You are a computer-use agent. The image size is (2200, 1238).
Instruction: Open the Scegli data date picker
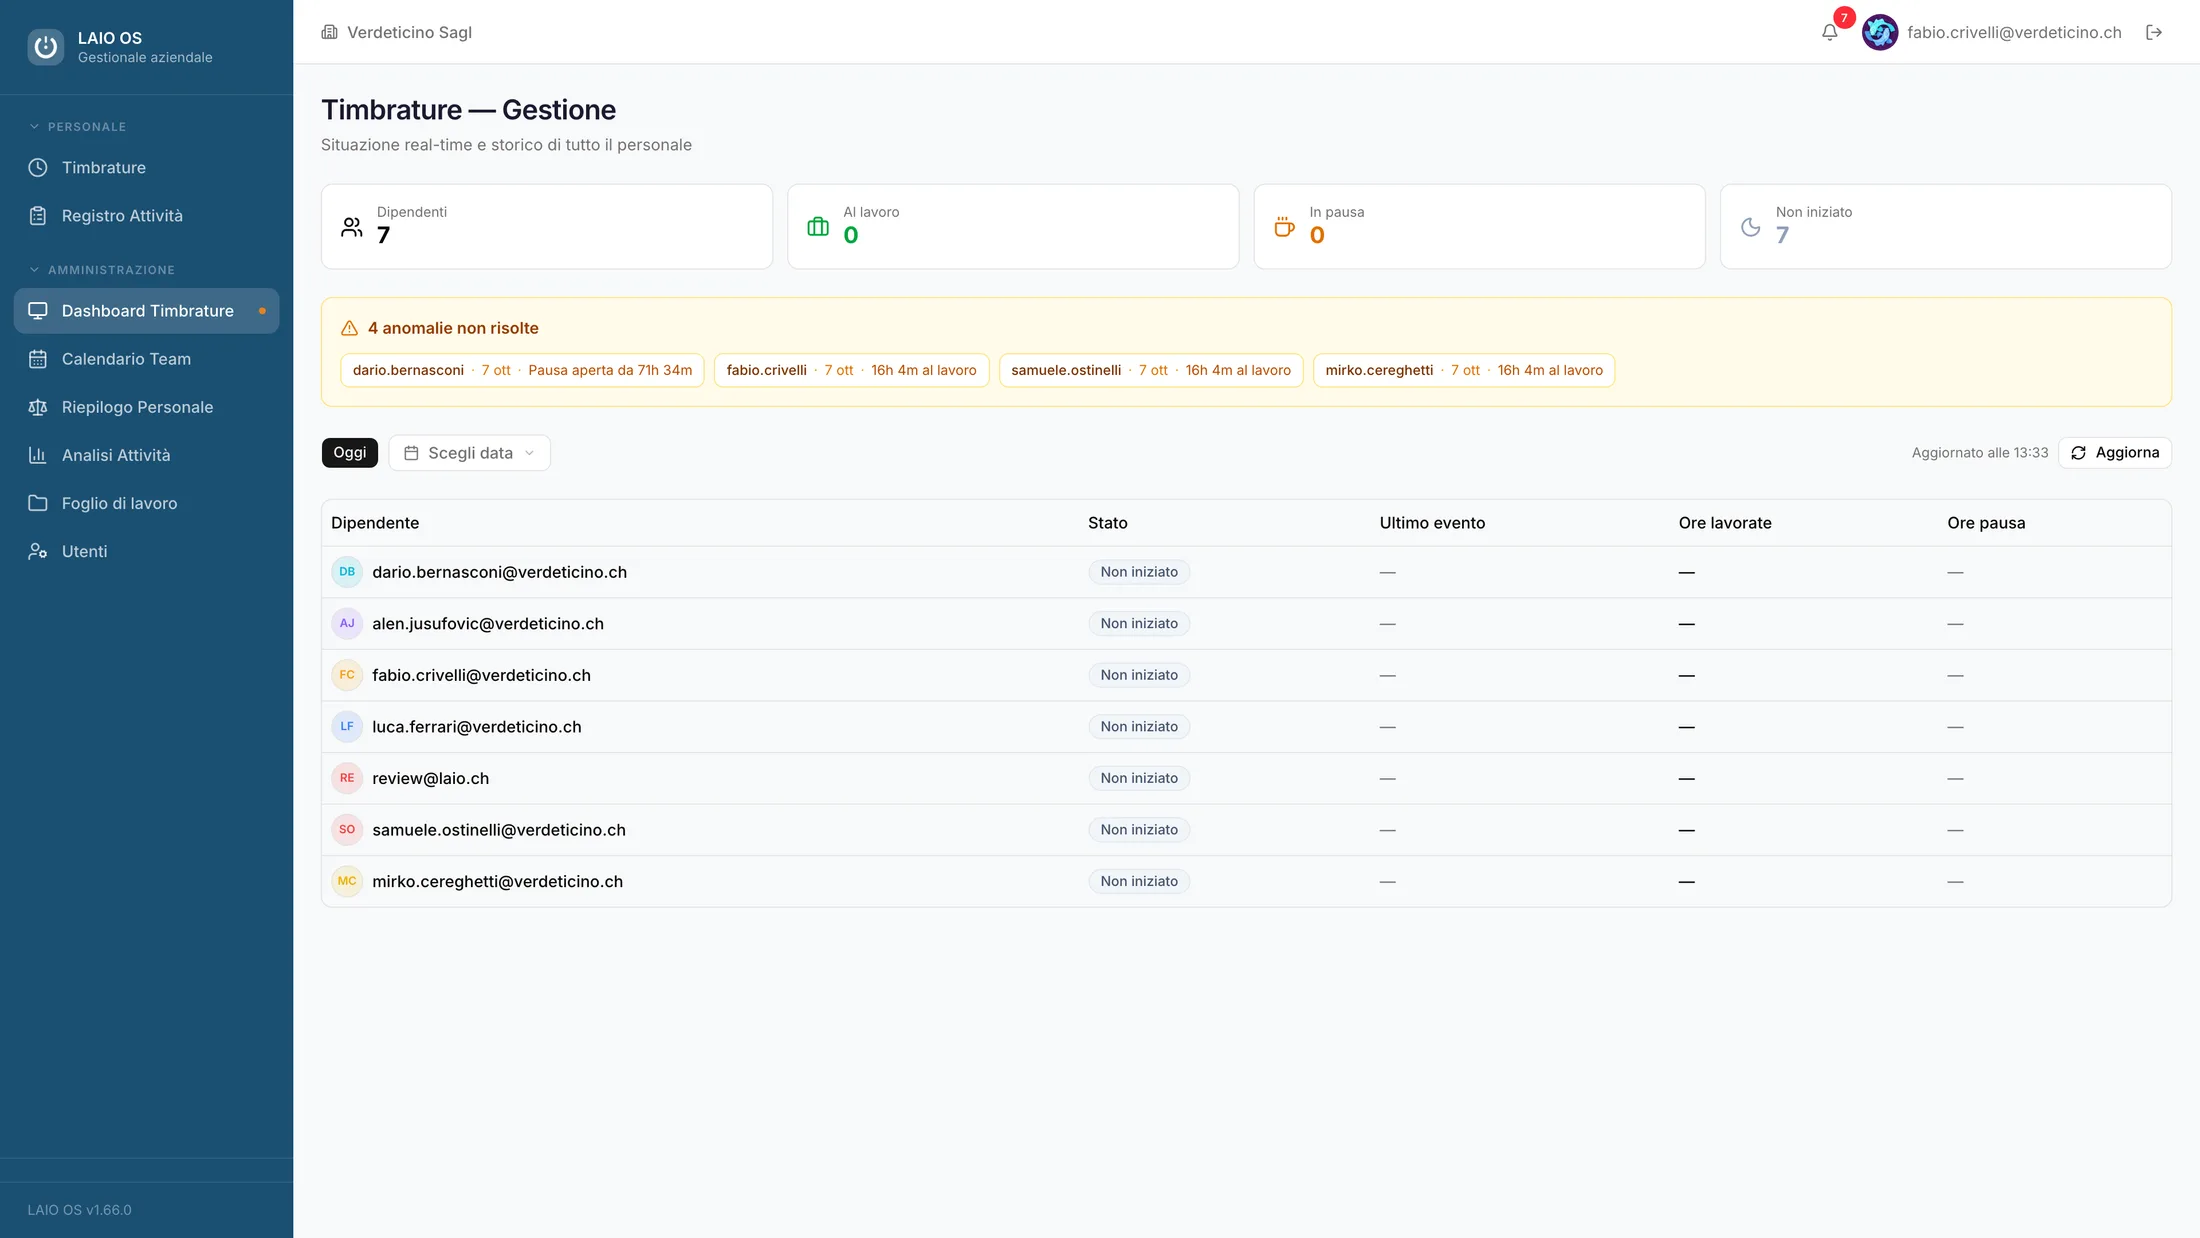[x=469, y=453]
